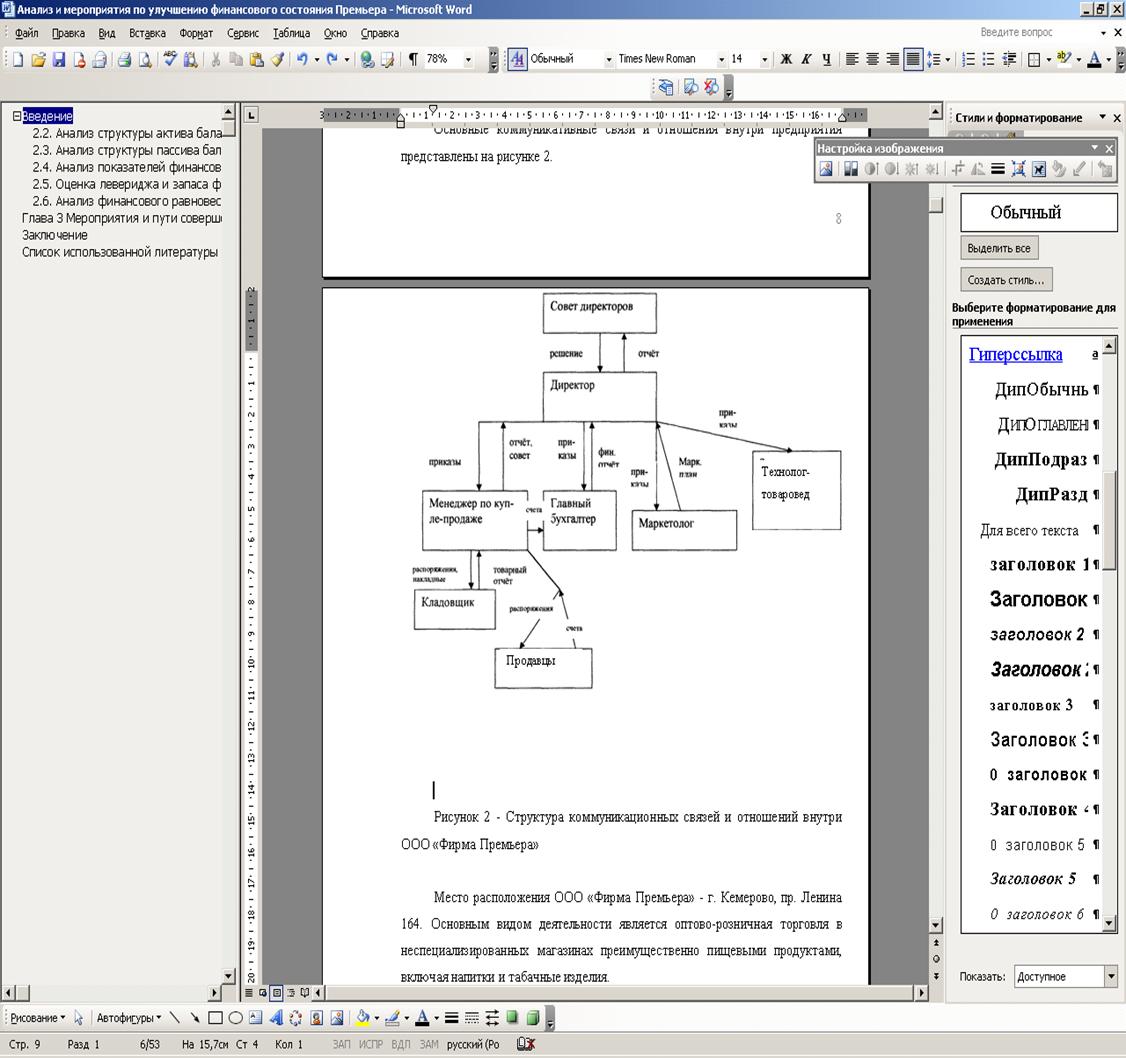Open the Вставка menu

tap(147, 33)
